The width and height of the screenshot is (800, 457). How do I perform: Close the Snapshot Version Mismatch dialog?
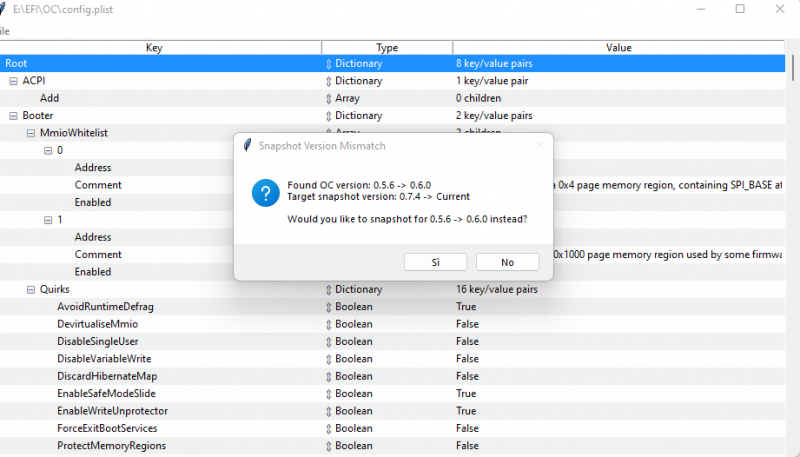[x=539, y=146]
